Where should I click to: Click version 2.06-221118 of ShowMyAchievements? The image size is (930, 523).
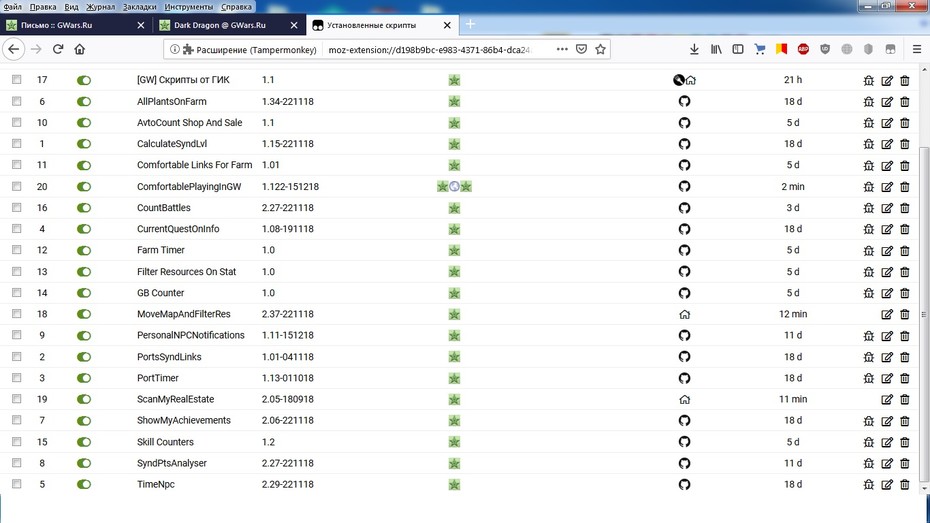click(x=288, y=420)
